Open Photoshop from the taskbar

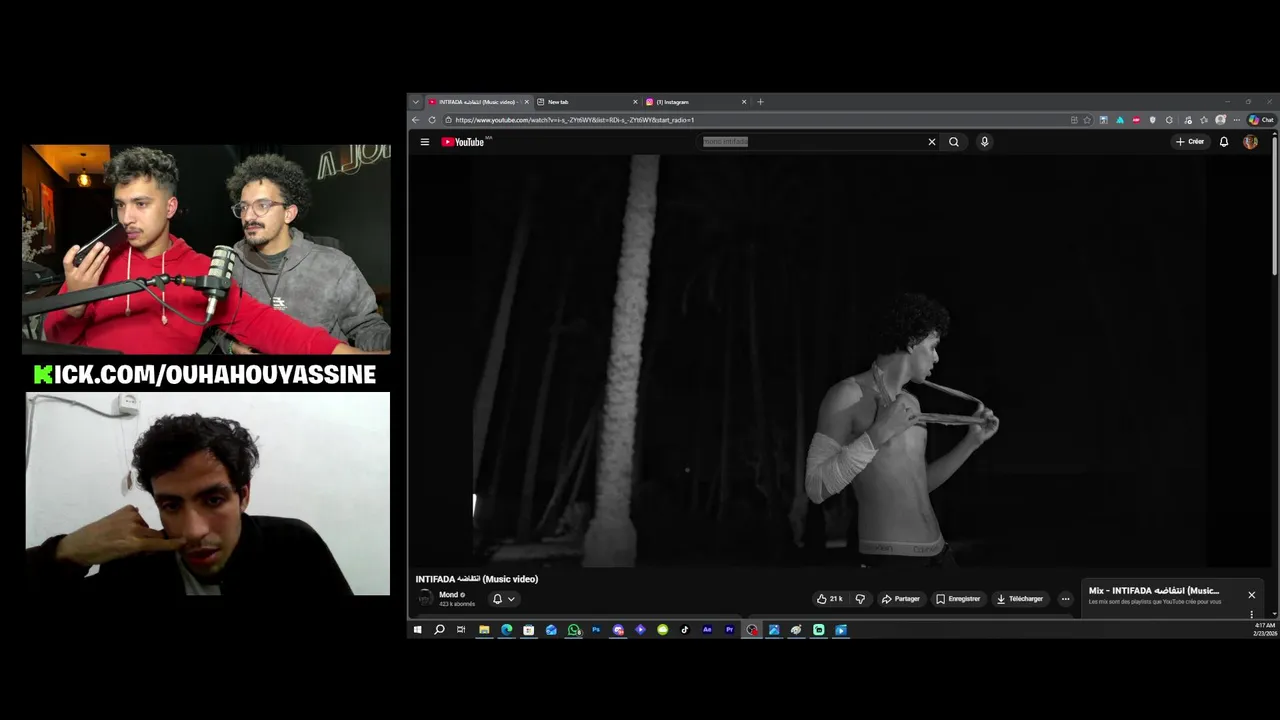596,630
